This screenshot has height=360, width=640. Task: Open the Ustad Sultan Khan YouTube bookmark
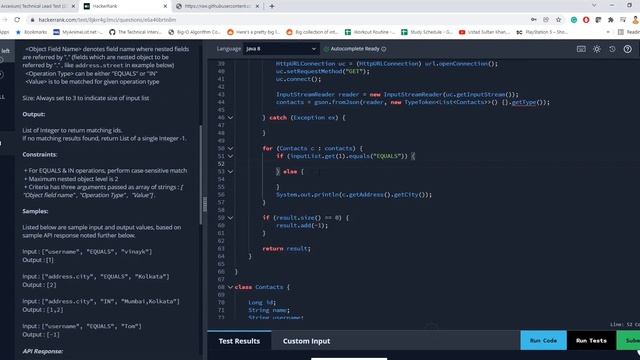[x=484, y=32]
